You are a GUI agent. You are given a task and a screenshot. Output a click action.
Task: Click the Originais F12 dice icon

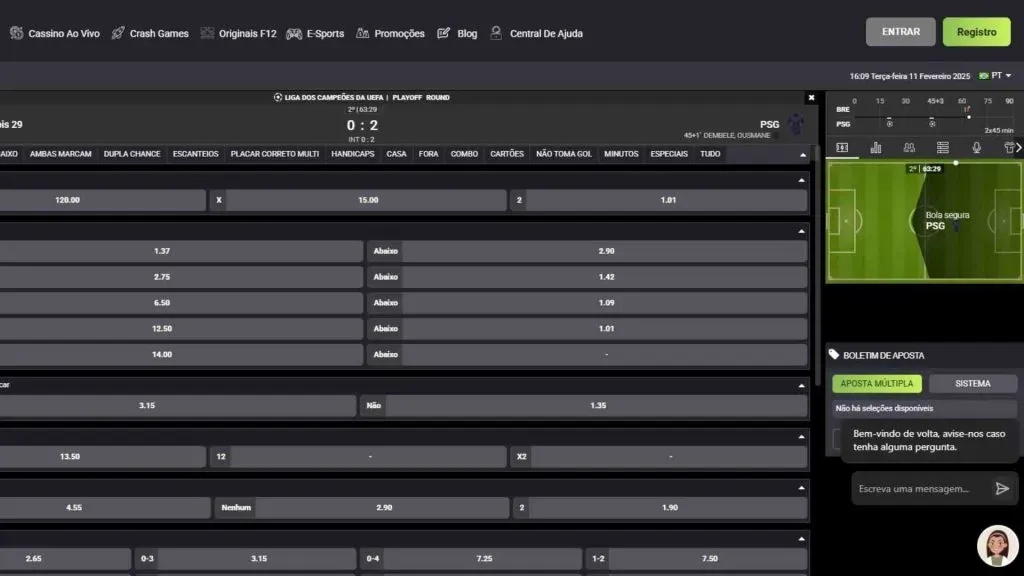point(206,32)
